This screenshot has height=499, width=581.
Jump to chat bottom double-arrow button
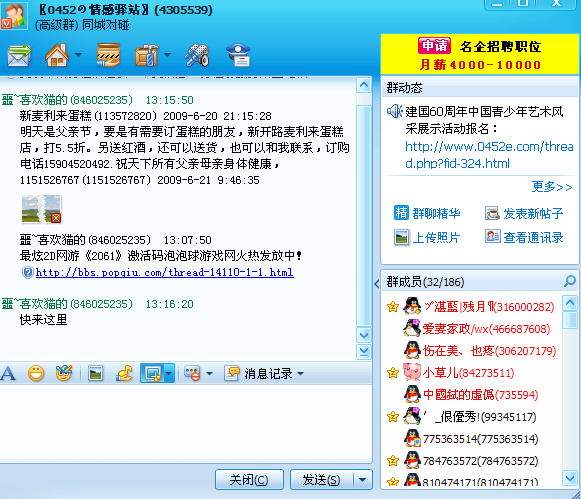[364, 351]
